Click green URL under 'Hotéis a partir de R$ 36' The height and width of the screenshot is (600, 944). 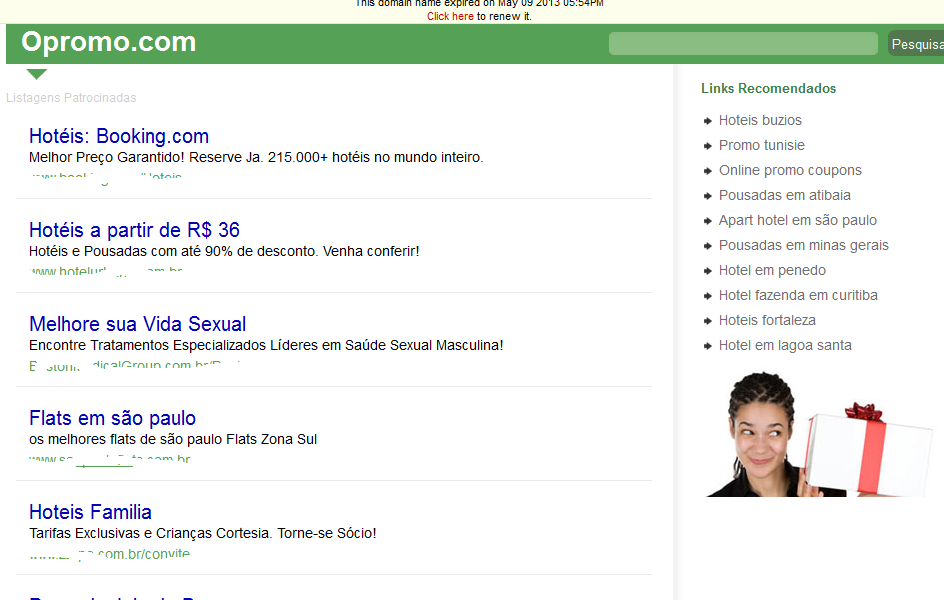pyautogui.click(x=105, y=270)
